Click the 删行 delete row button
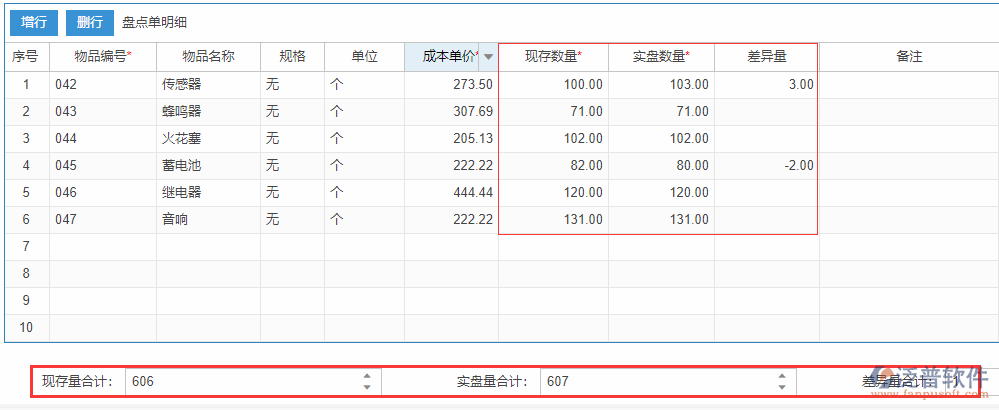The image size is (999, 410). (90, 22)
